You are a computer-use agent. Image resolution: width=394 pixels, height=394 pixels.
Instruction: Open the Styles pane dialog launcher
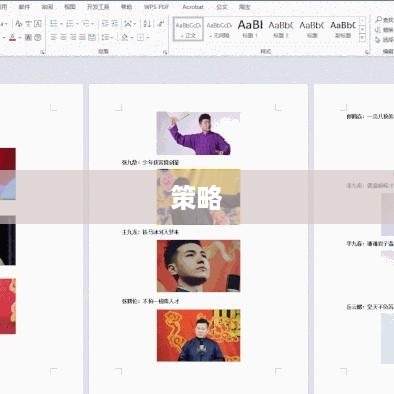click(367, 52)
